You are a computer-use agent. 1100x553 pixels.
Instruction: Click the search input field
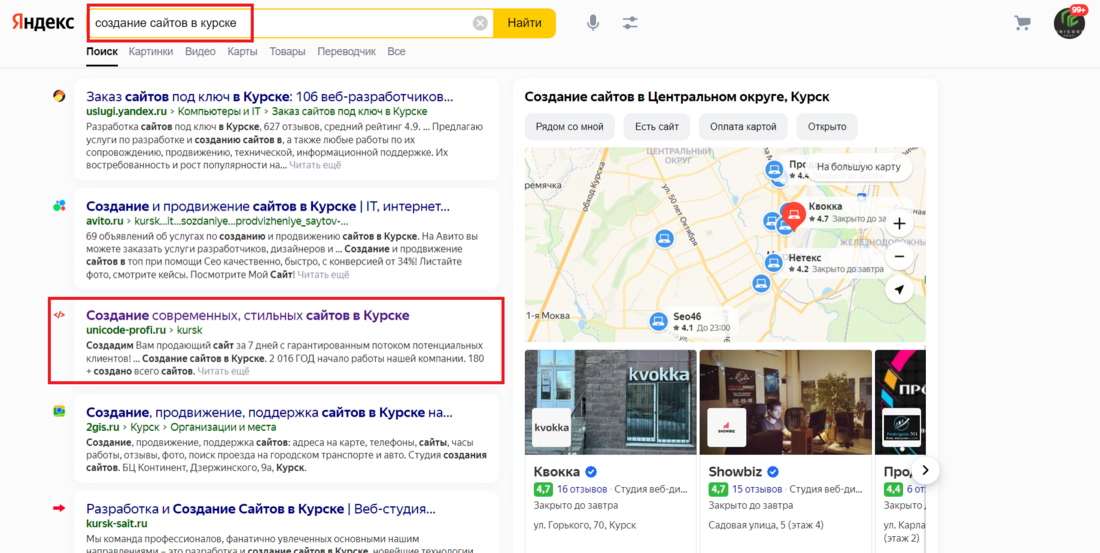pyautogui.click(x=288, y=23)
